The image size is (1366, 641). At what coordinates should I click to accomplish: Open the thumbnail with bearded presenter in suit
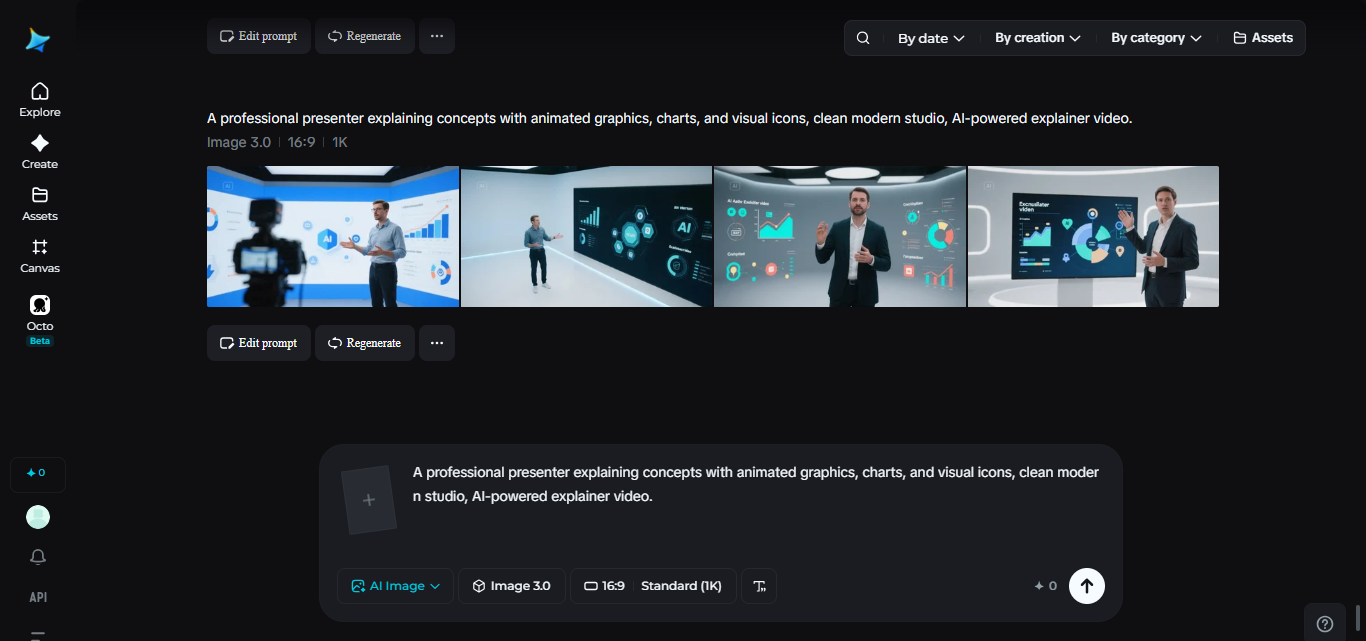(840, 236)
